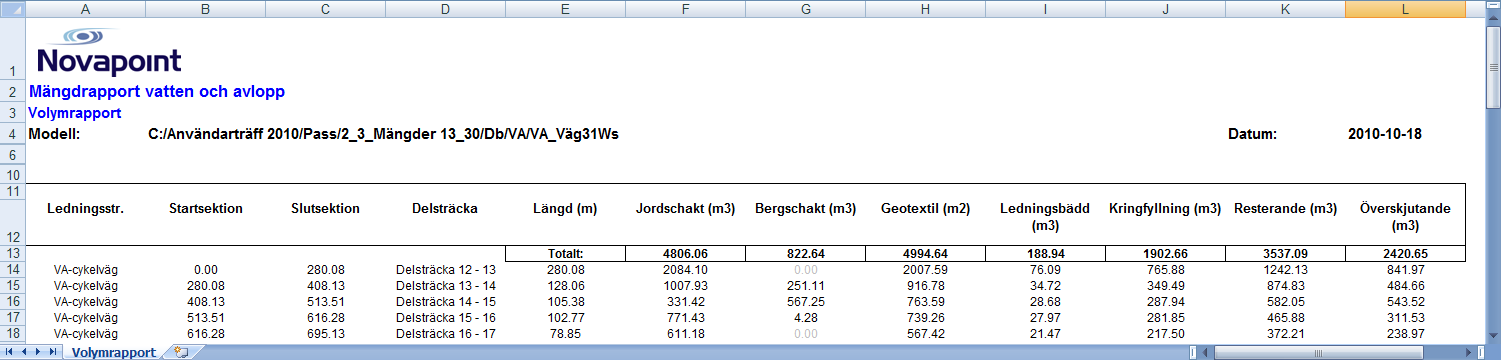Viewport: 1501px width, 360px height.
Task: Select column J header
Action: tap(1165, 9)
